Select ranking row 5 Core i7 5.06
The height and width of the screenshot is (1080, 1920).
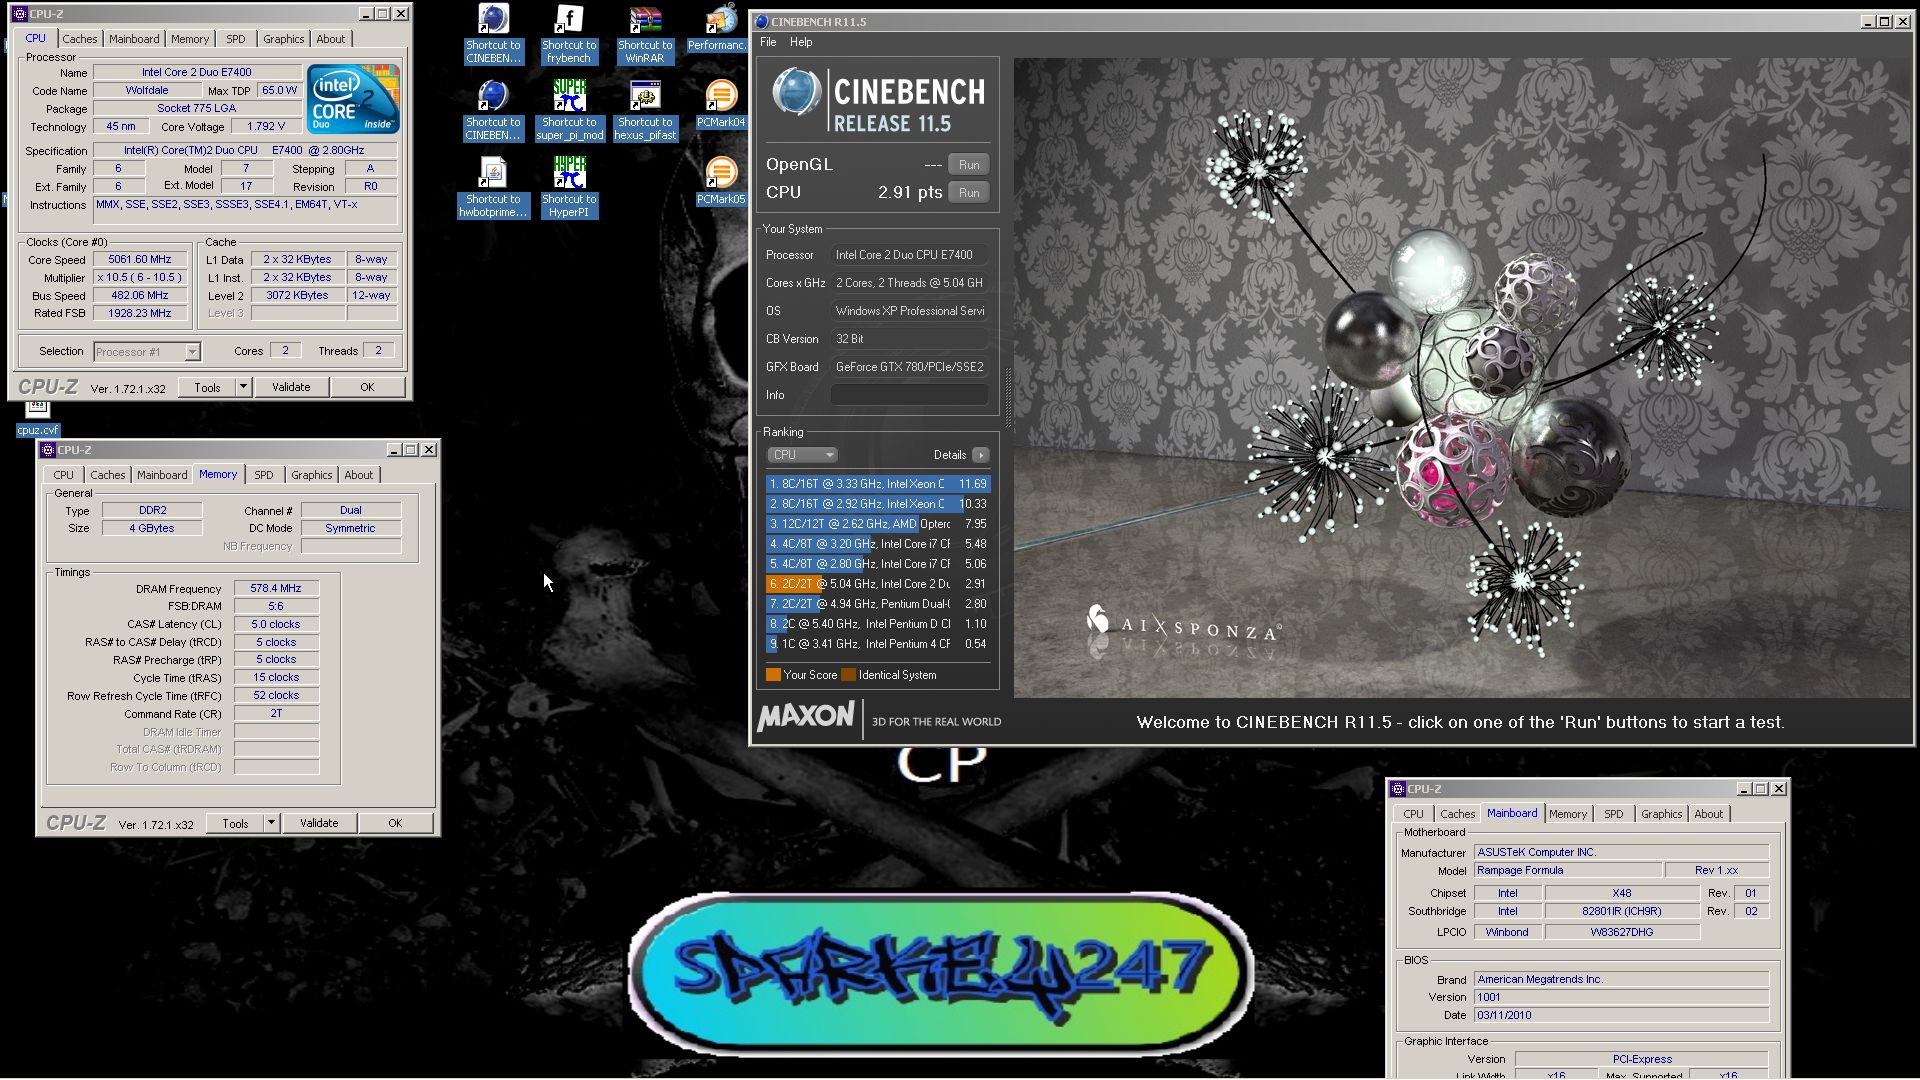pyautogui.click(x=878, y=564)
